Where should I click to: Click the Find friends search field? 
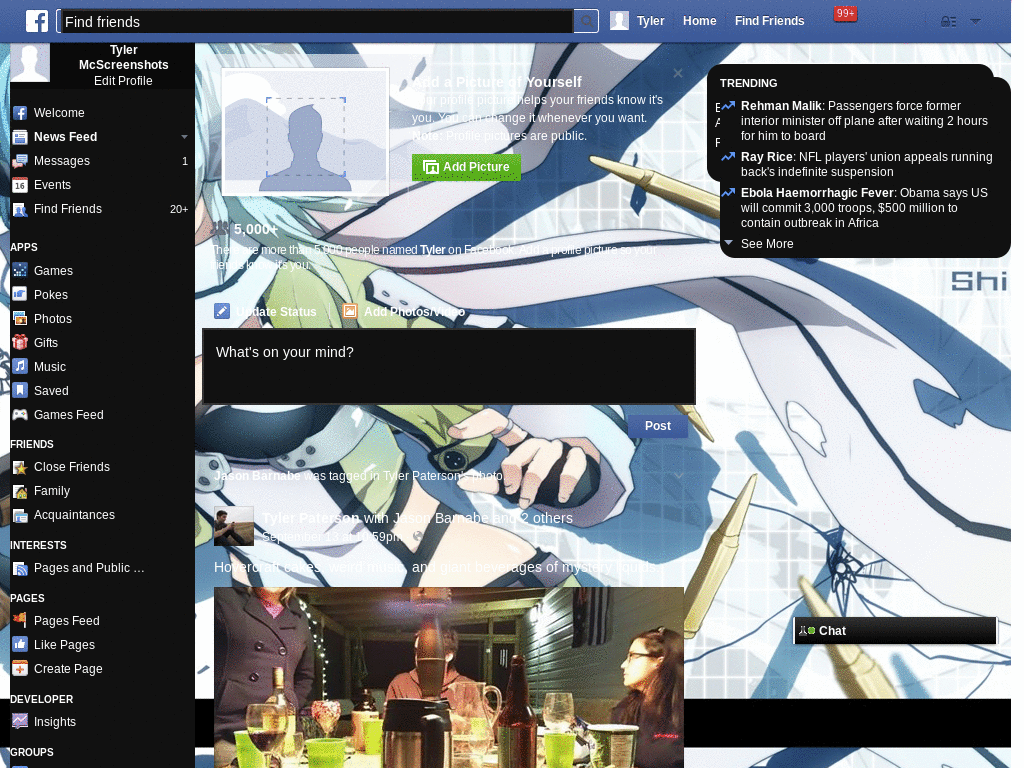click(315, 22)
